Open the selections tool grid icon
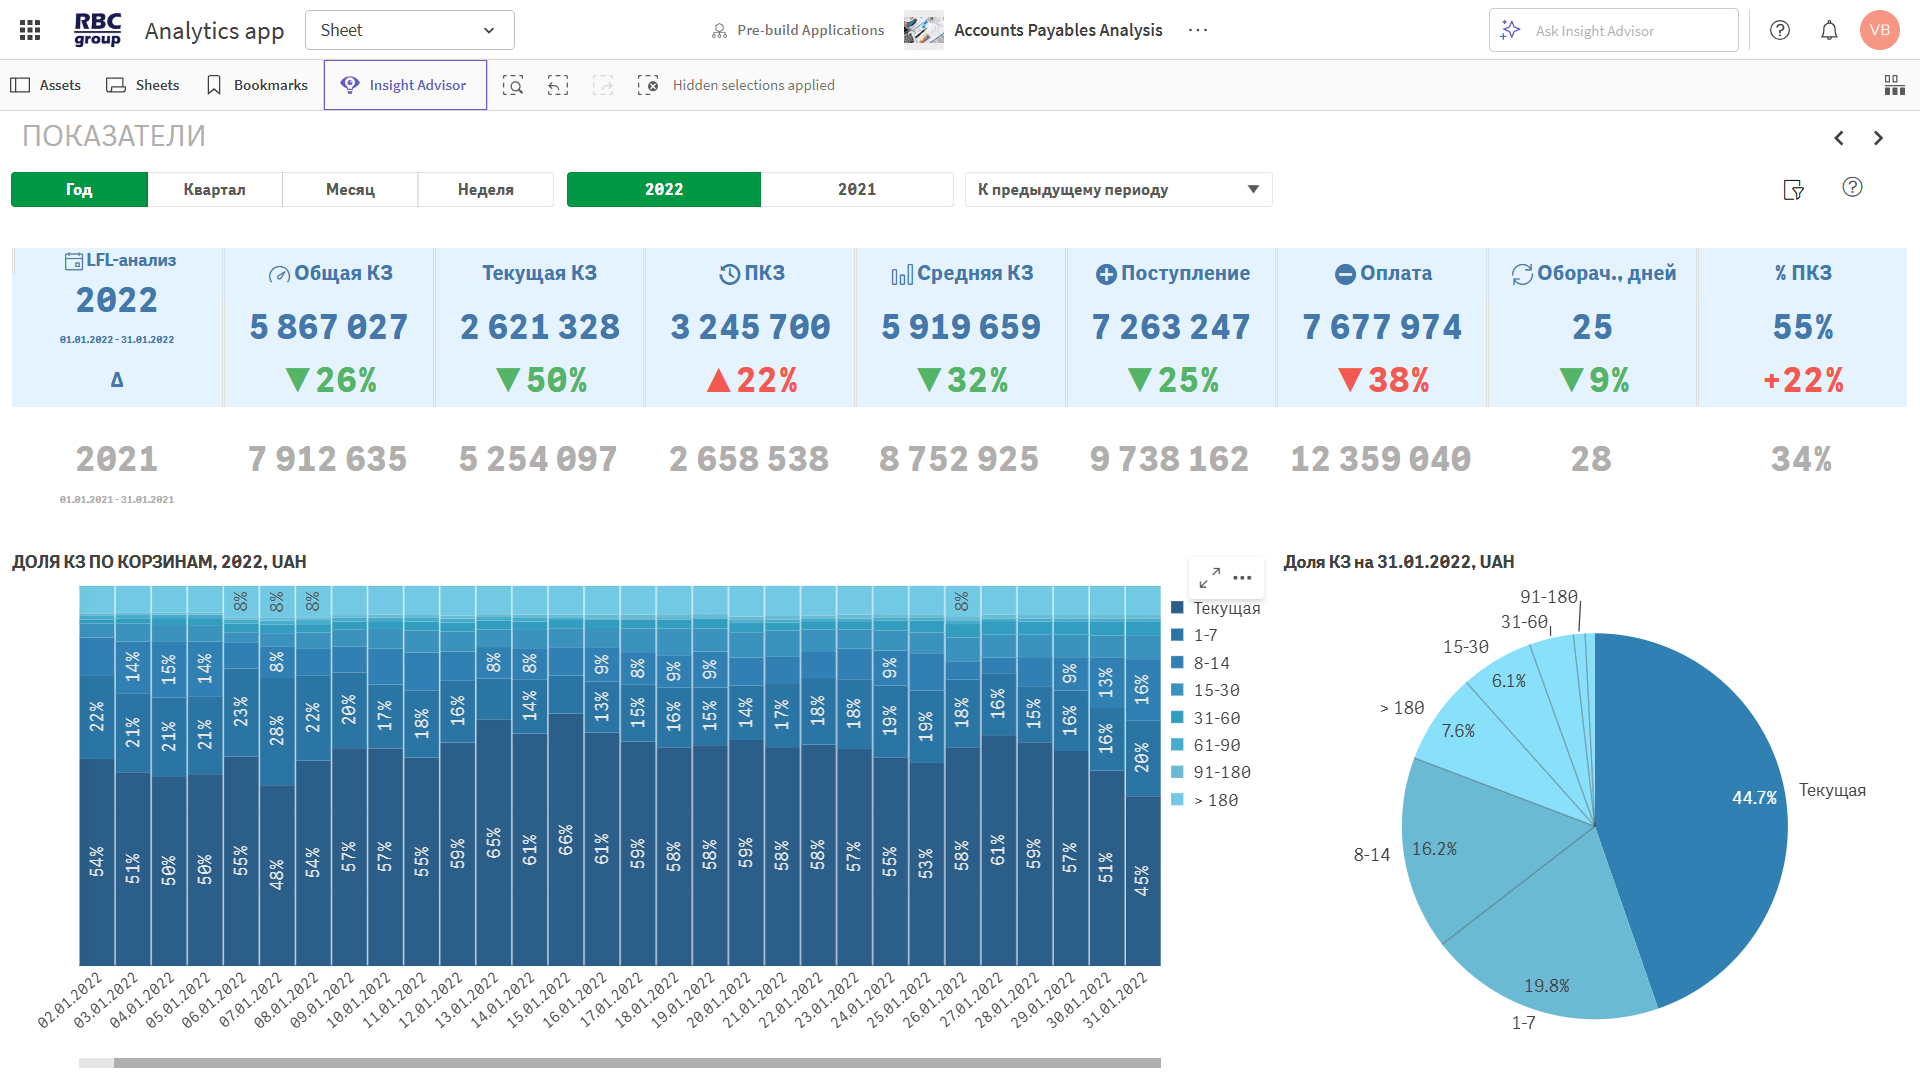Screen dimensions: 1920x1080 [x=1894, y=85]
